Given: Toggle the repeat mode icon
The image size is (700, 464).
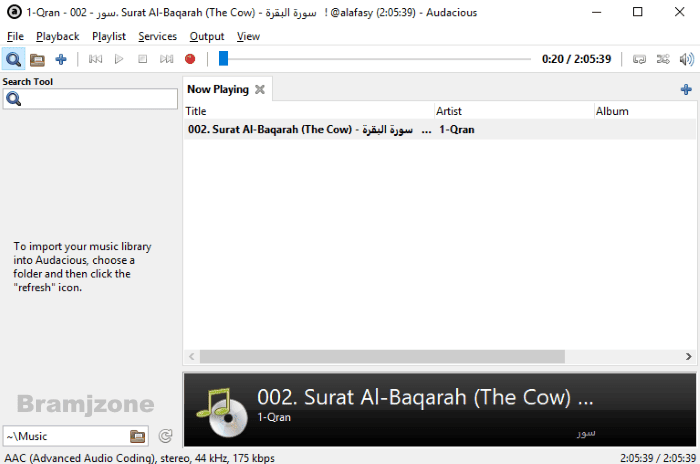Looking at the screenshot, I should tap(639, 59).
